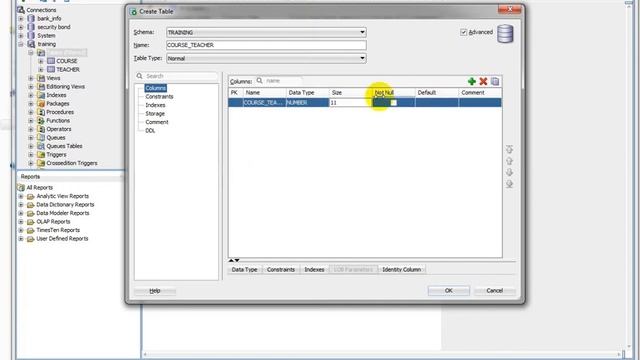Click the Columns name filter box
The image size is (640, 360).
pyautogui.click(x=279, y=81)
